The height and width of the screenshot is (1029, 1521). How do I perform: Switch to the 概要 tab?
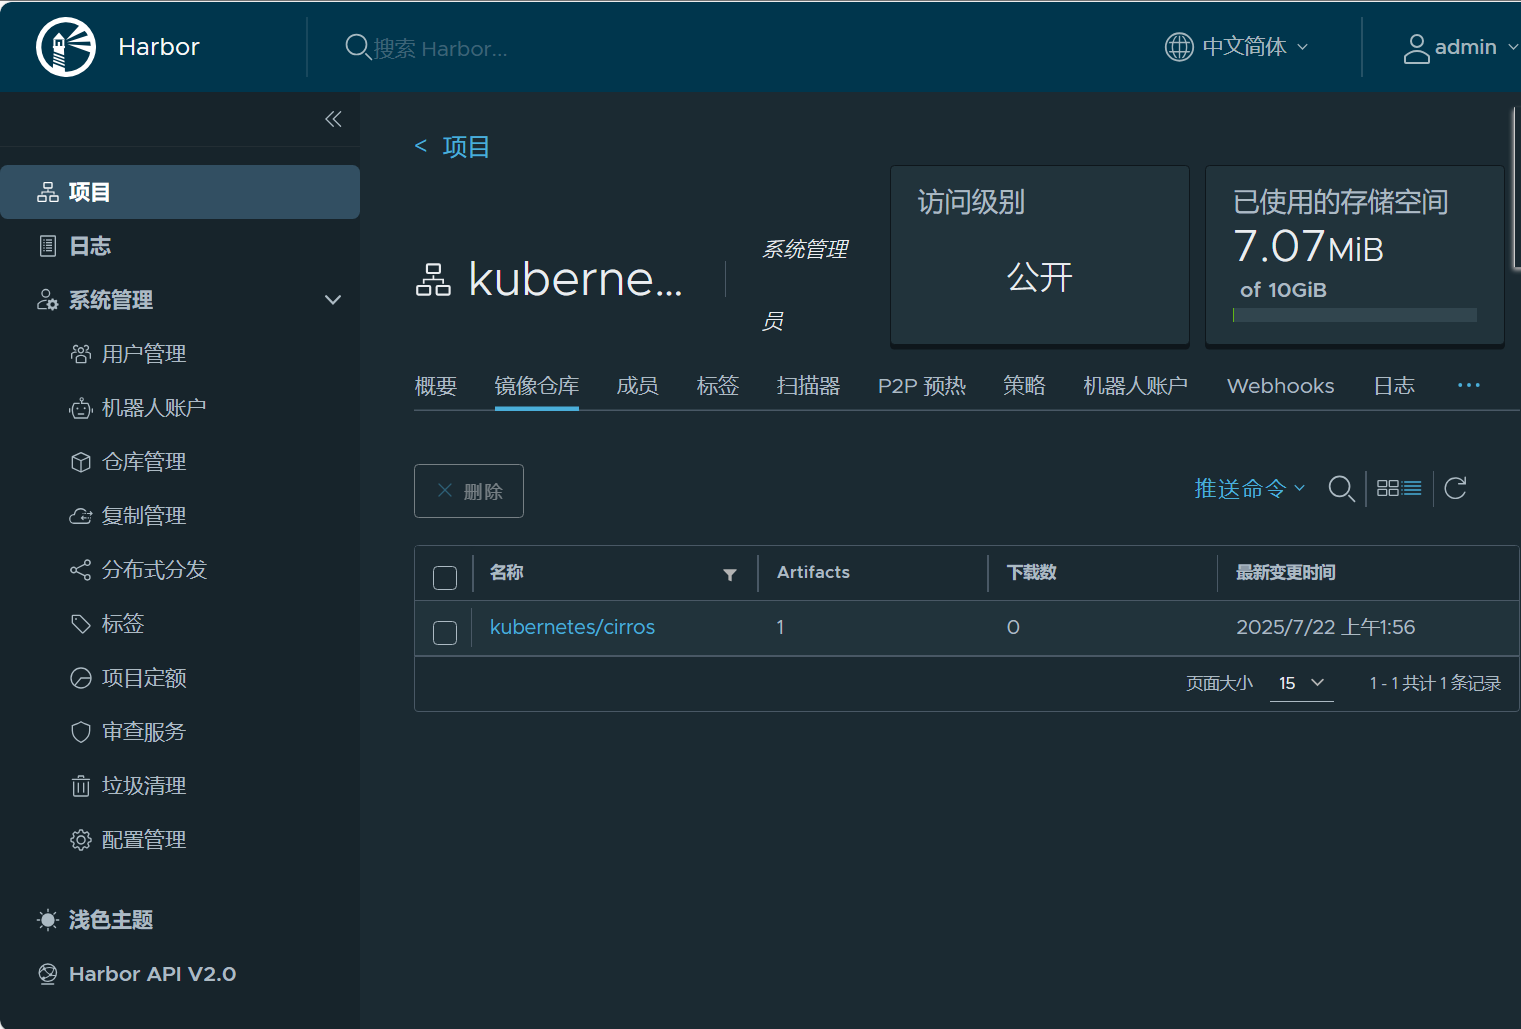(436, 386)
